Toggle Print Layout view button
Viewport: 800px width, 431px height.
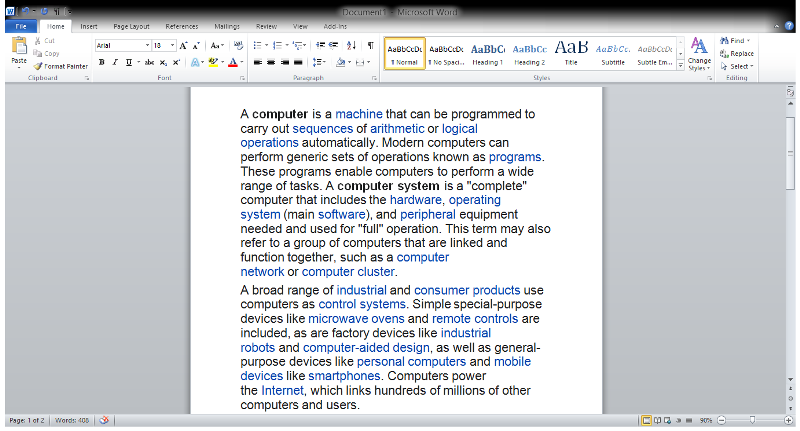click(646, 420)
